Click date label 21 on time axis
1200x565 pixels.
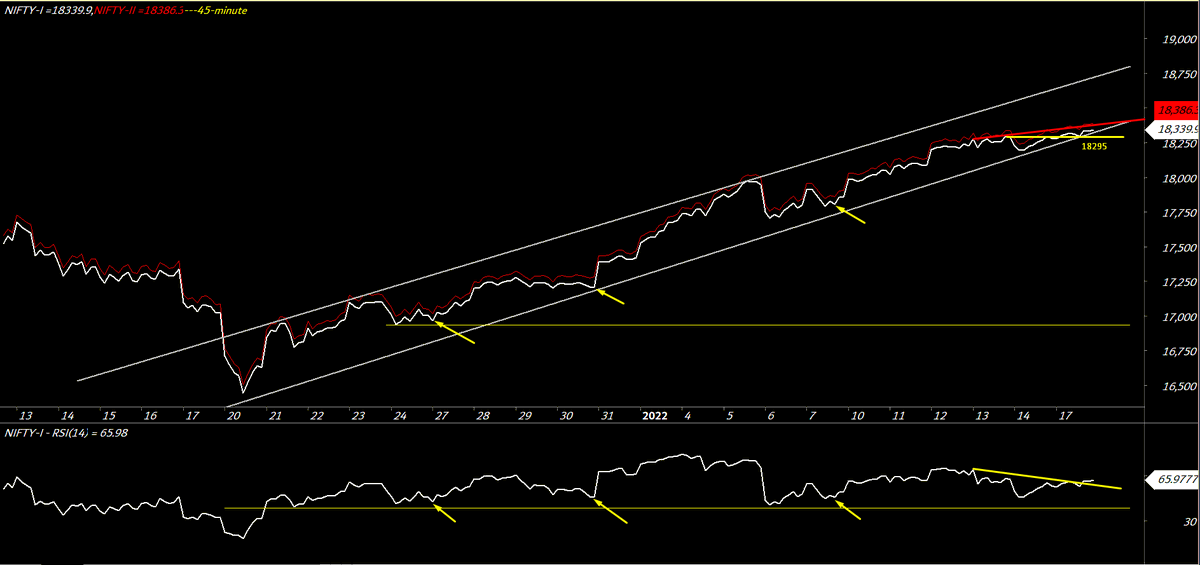pyautogui.click(x=274, y=414)
